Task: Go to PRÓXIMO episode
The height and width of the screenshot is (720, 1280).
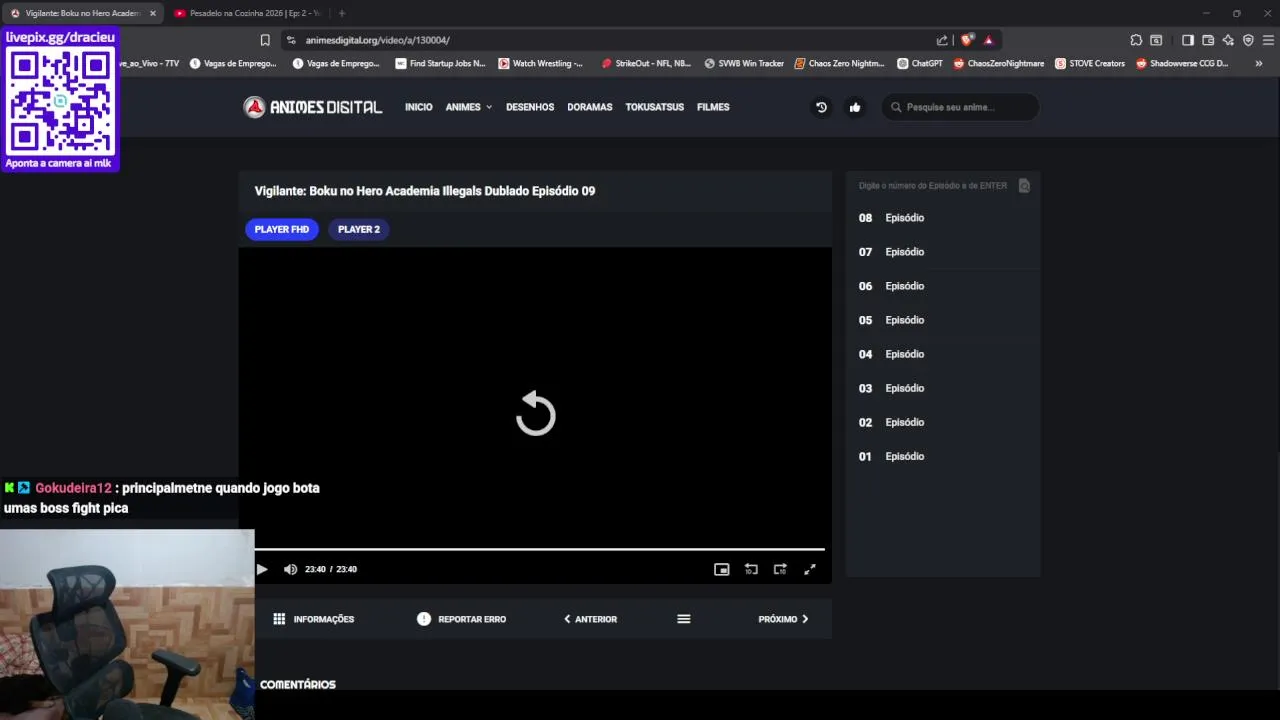Action: tap(784, 619)
